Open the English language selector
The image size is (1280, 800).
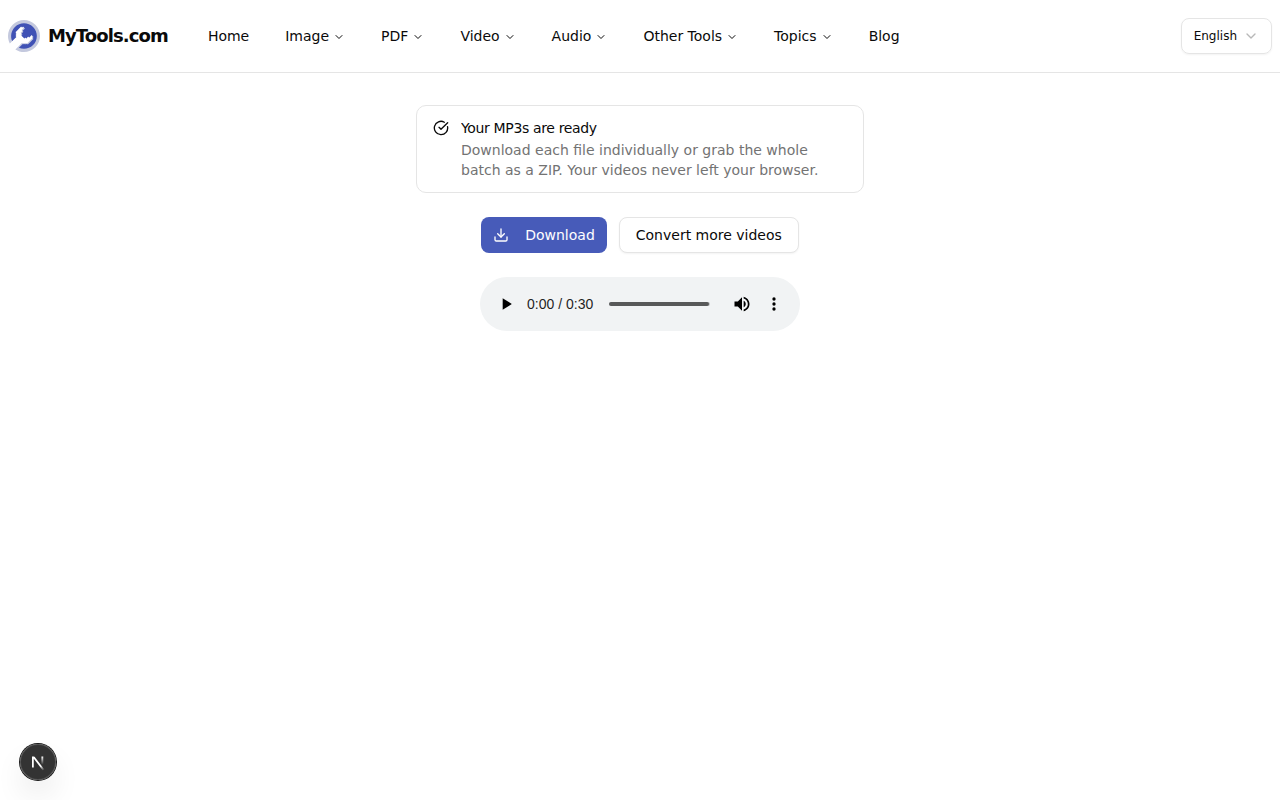(x=1226, y=36)
